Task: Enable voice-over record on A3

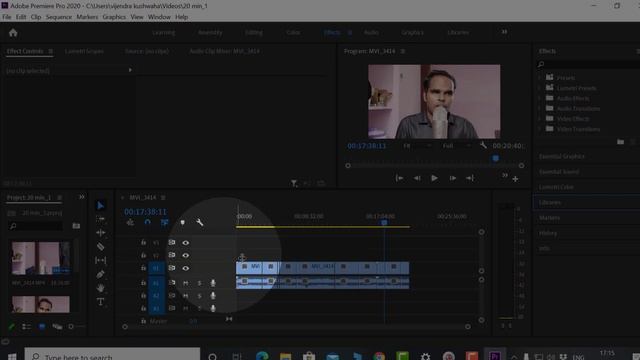Action: coord(213,308)
